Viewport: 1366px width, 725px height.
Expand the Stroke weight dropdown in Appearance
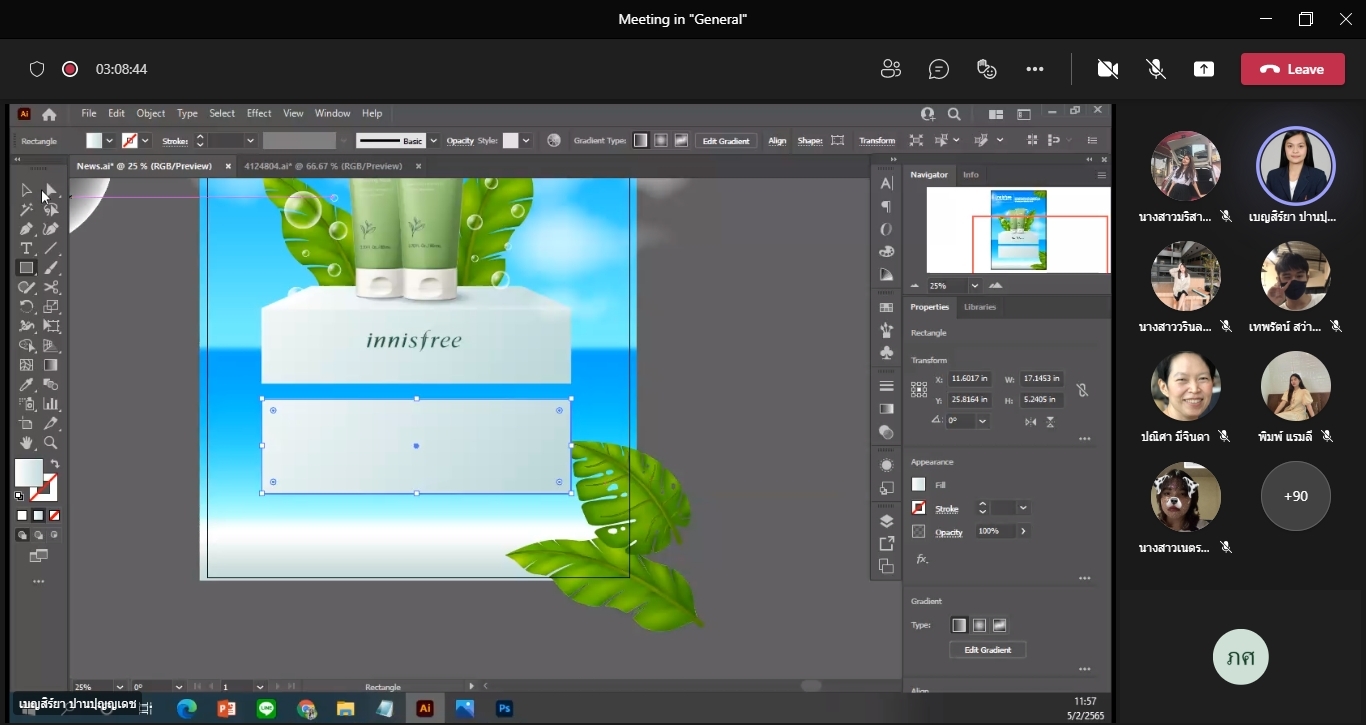point(1022,508)
